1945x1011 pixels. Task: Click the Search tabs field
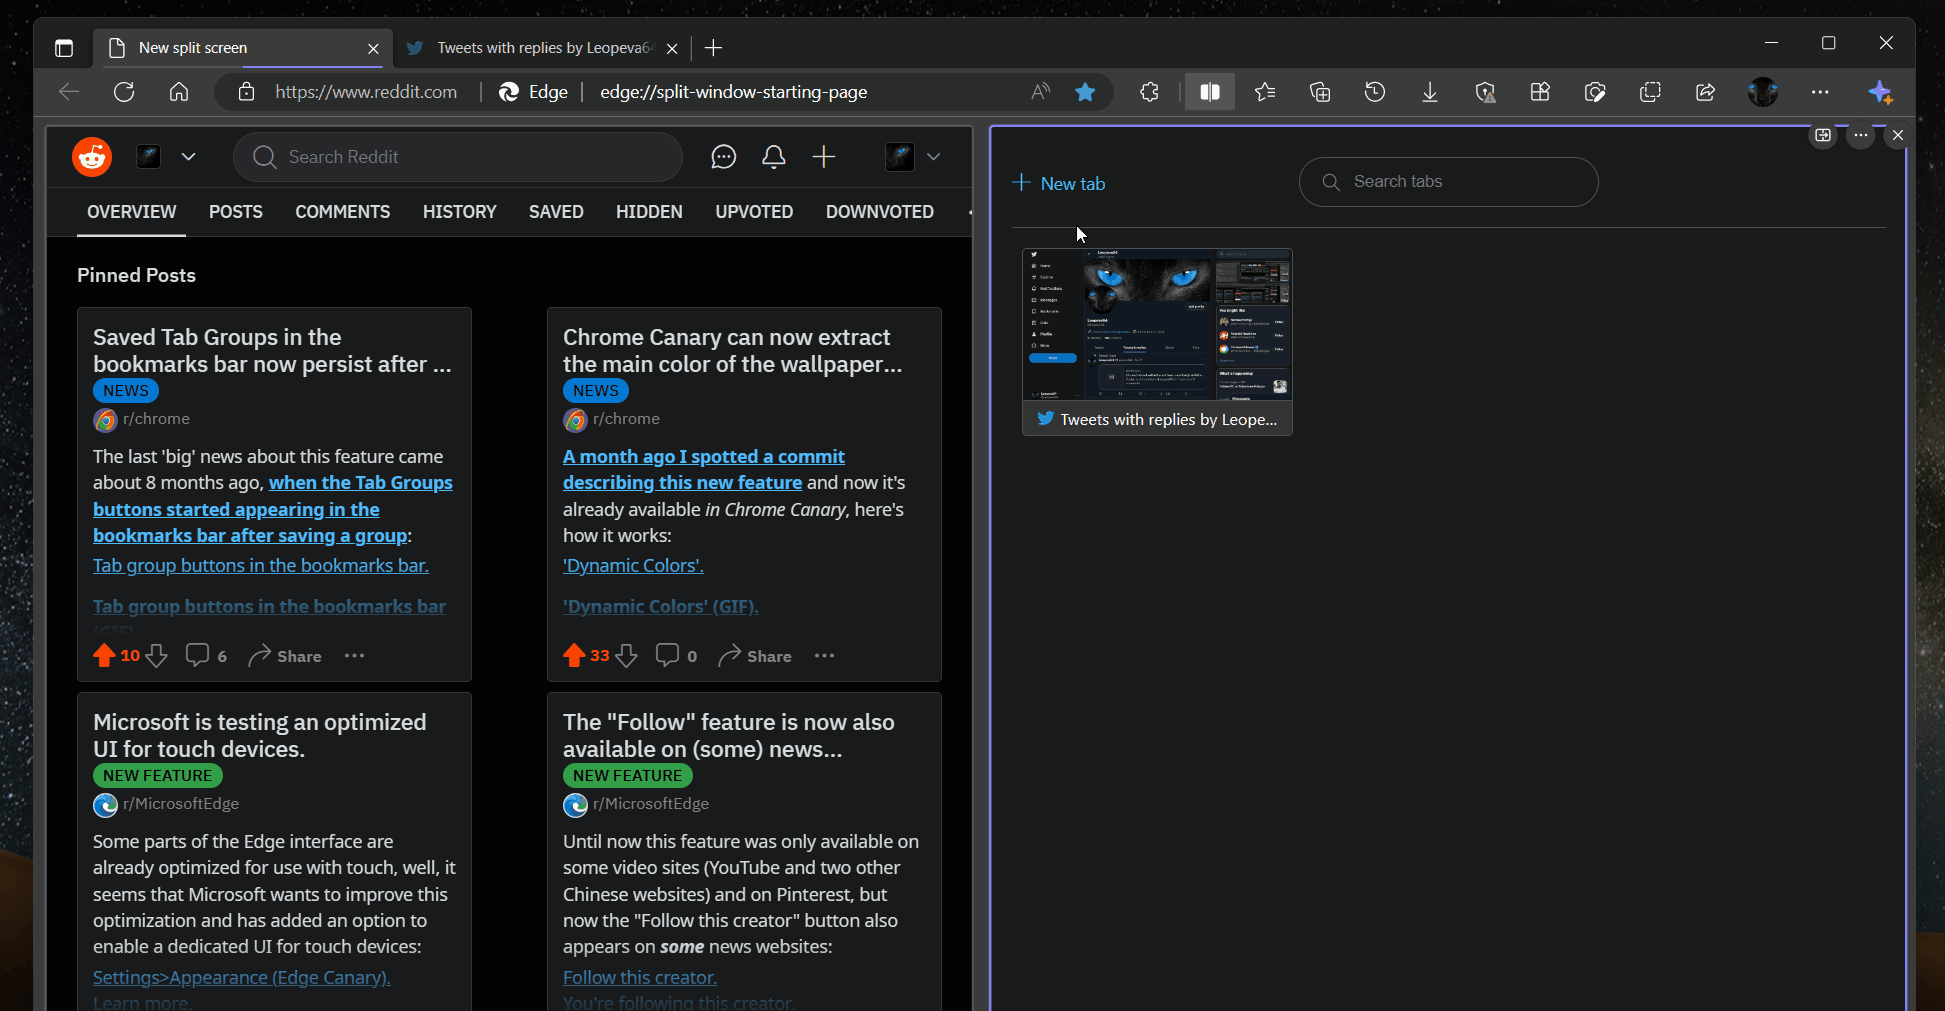[x=1447, y=182]
